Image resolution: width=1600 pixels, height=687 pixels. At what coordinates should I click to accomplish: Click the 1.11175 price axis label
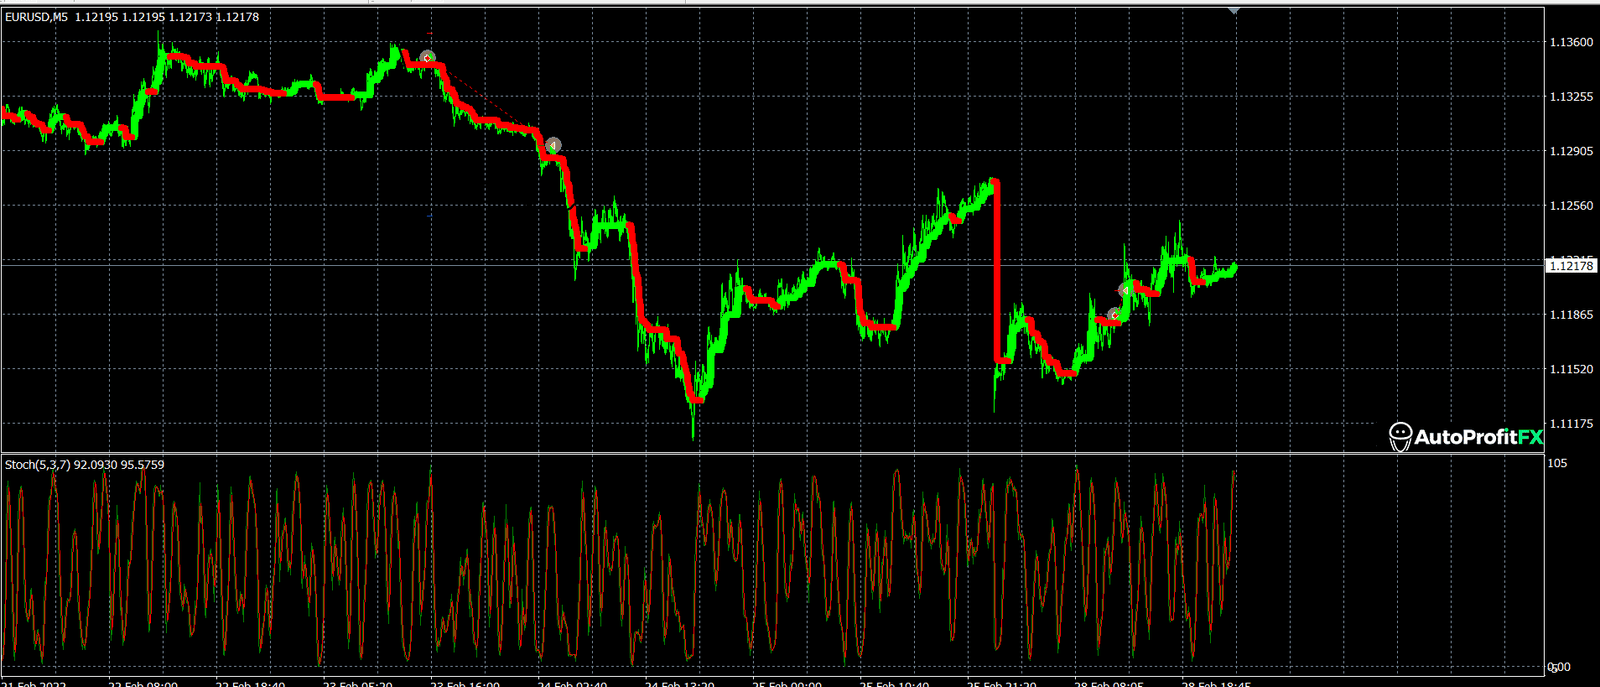pyautogui.click(x=1570, y=424)
